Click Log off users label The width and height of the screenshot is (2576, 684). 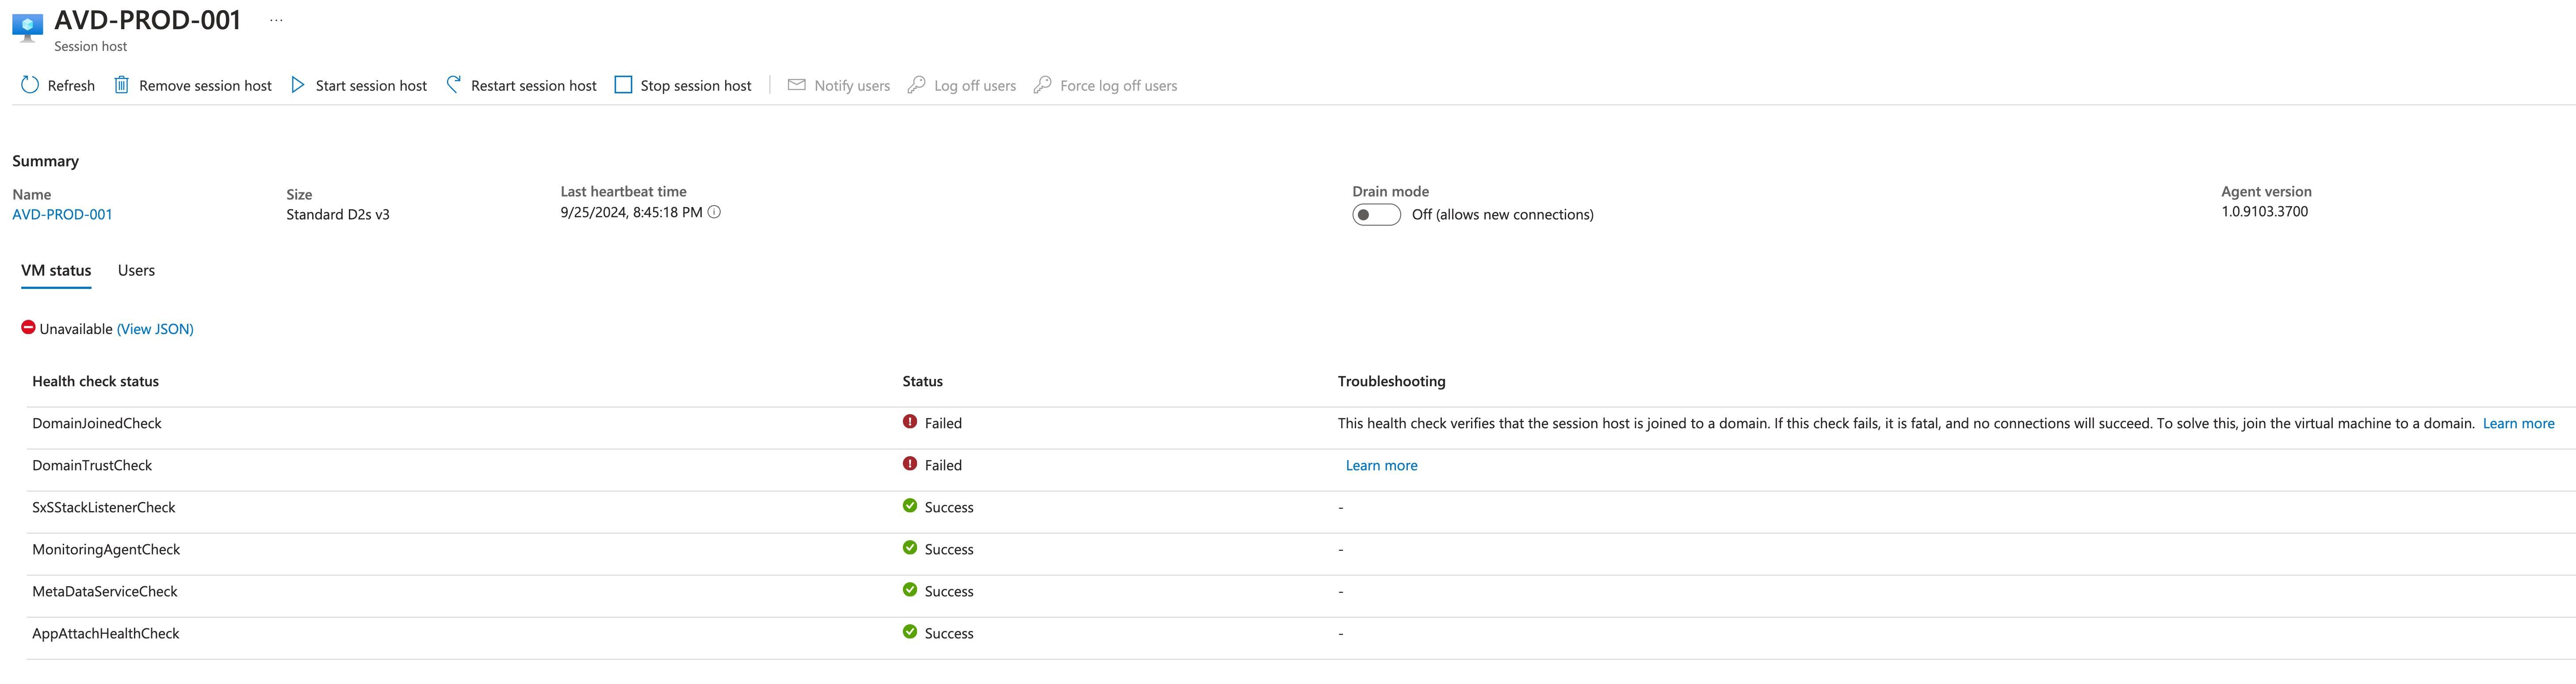pyautogui.click(x=975, y=86)
